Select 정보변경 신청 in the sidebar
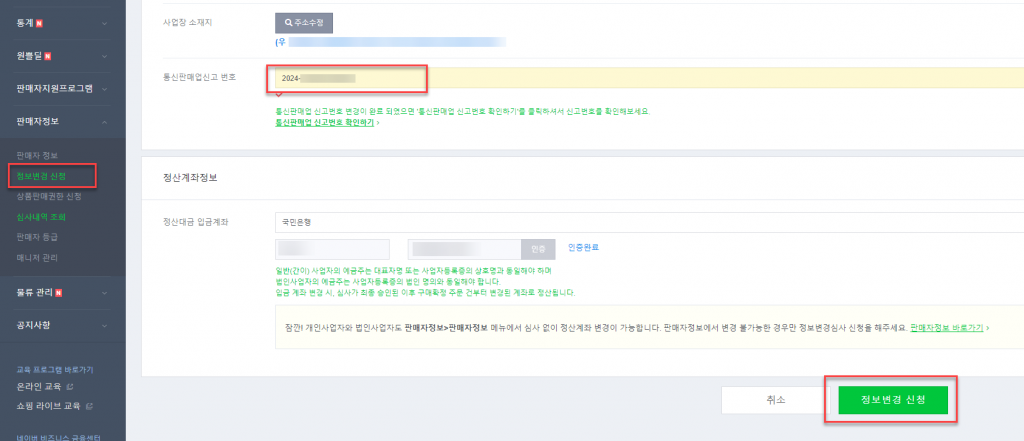Viewport: 1024px width, 441px height. [41, 176]
